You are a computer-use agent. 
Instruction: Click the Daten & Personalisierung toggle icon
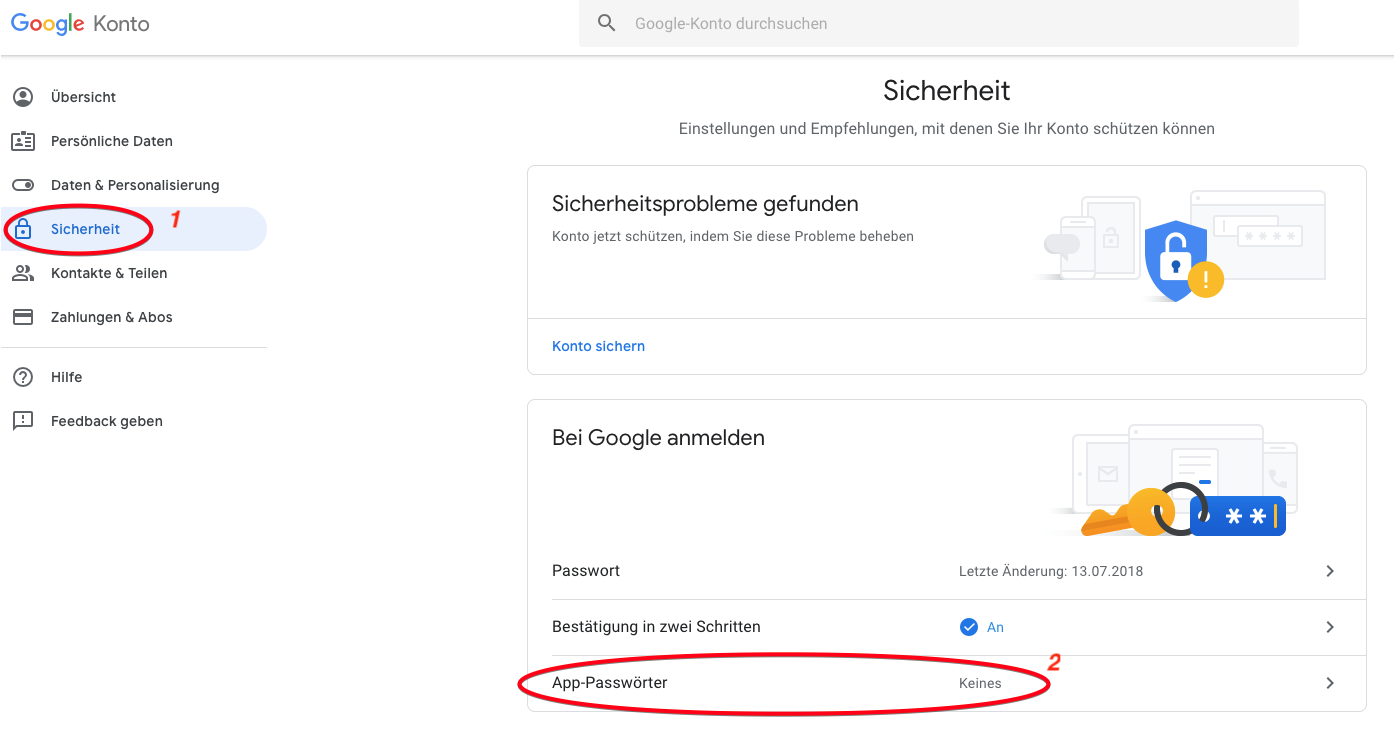tap(22, 185)
